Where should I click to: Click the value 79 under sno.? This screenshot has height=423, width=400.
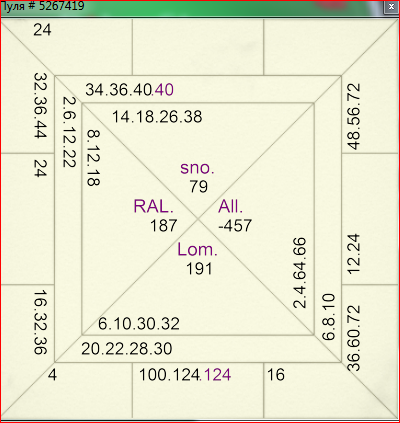(x=199, y=186)
